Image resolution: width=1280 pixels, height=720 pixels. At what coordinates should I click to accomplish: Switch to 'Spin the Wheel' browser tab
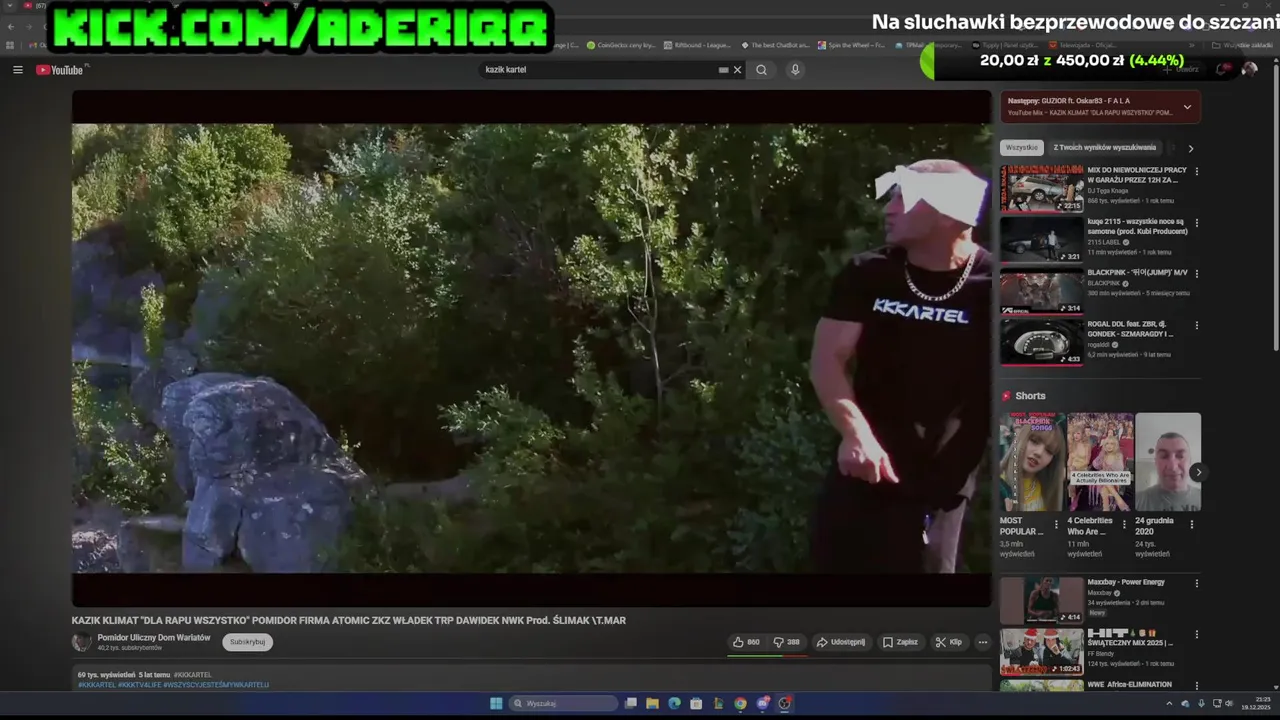point(852,45)
